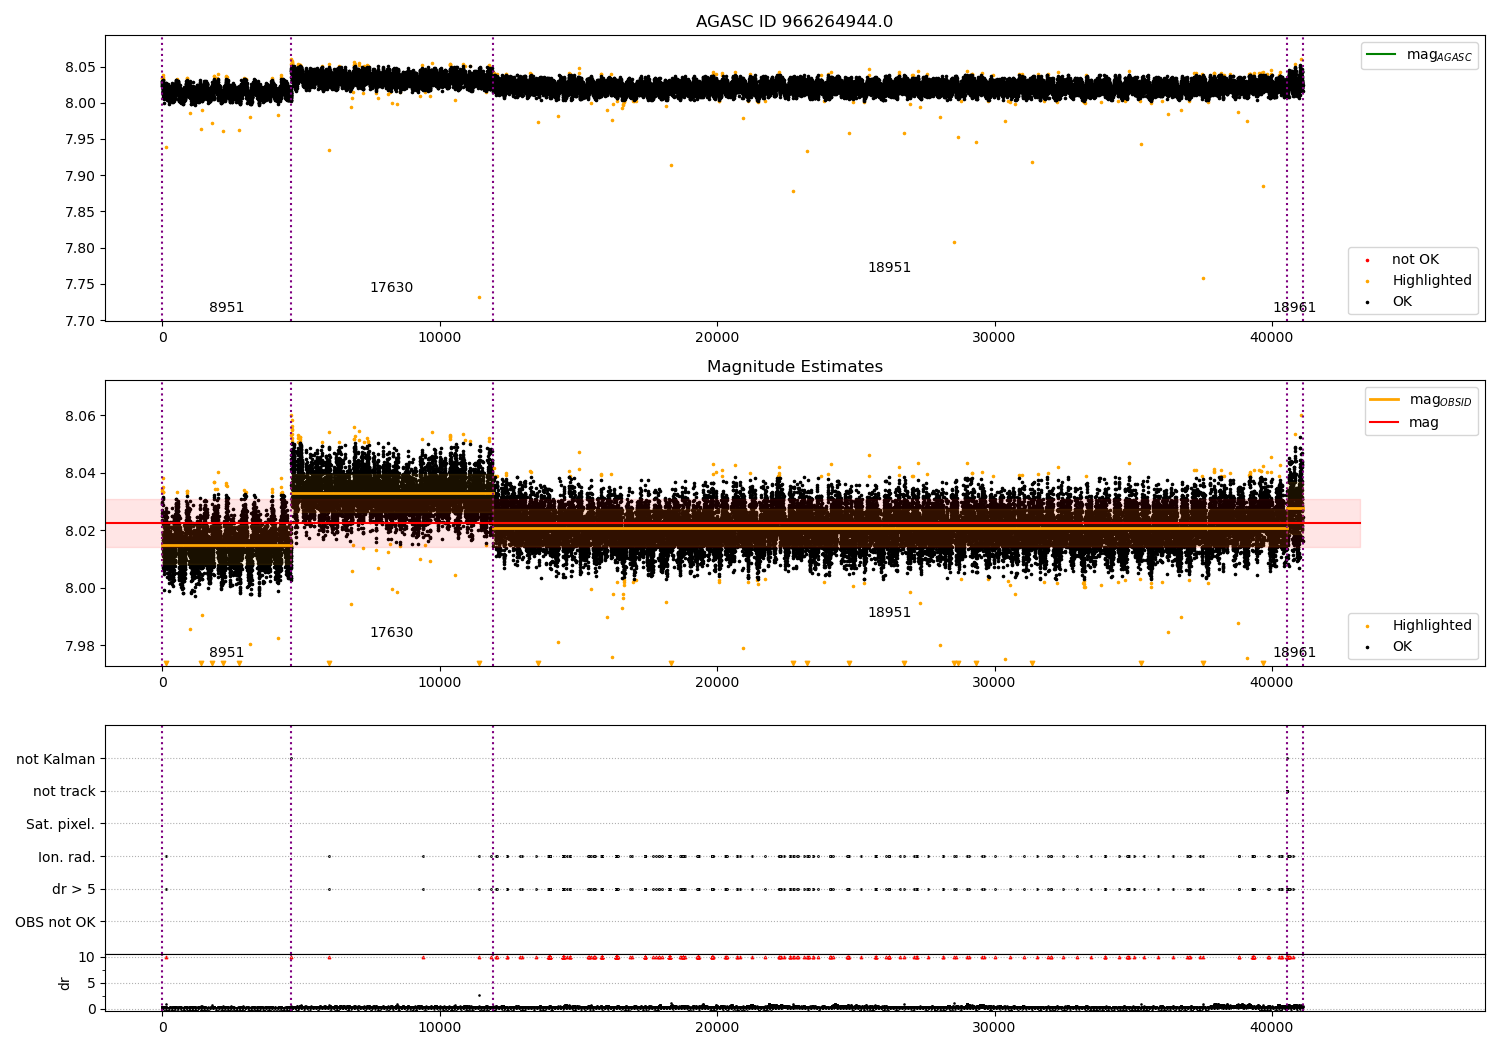This screenshot has height=1050, width=1500.
Task: Click the red 'mag' legend line in middle plot
Action: click(x=1385, y=422)
